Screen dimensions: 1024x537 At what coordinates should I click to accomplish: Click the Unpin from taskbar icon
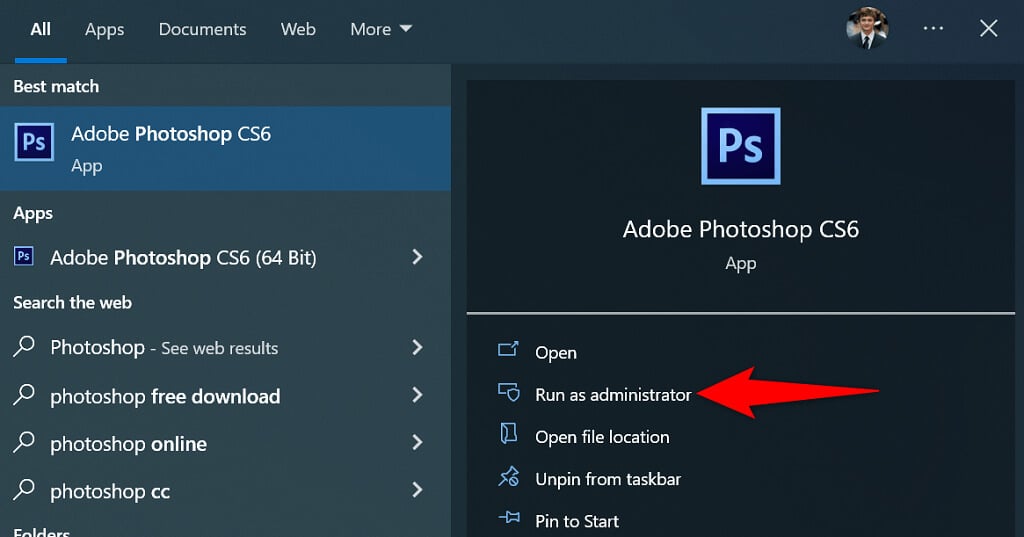point(508,478)
